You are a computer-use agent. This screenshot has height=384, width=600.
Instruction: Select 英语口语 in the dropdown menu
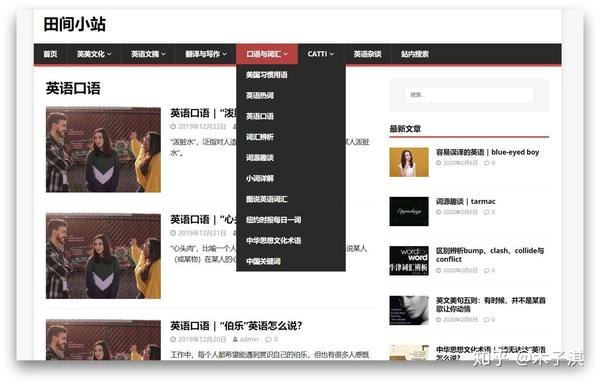point(260,116)
